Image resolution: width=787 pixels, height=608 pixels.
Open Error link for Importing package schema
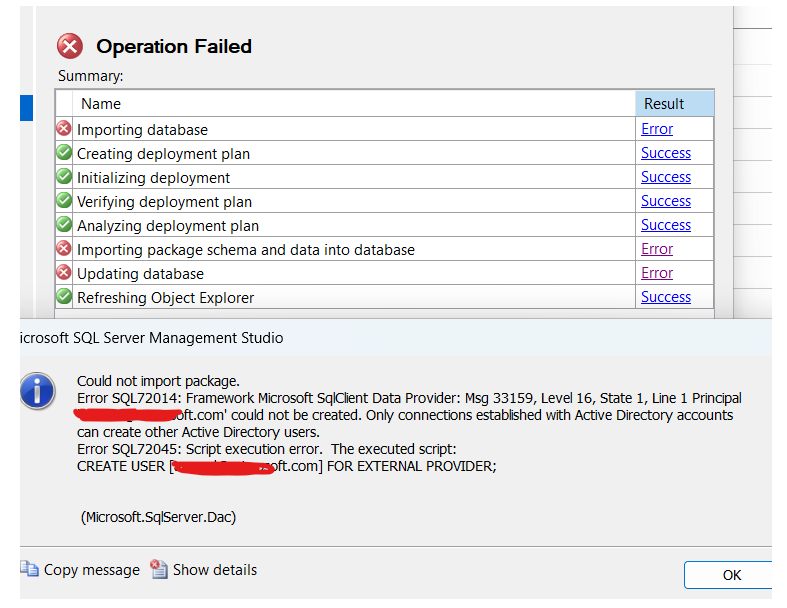(x=657, y=249)
